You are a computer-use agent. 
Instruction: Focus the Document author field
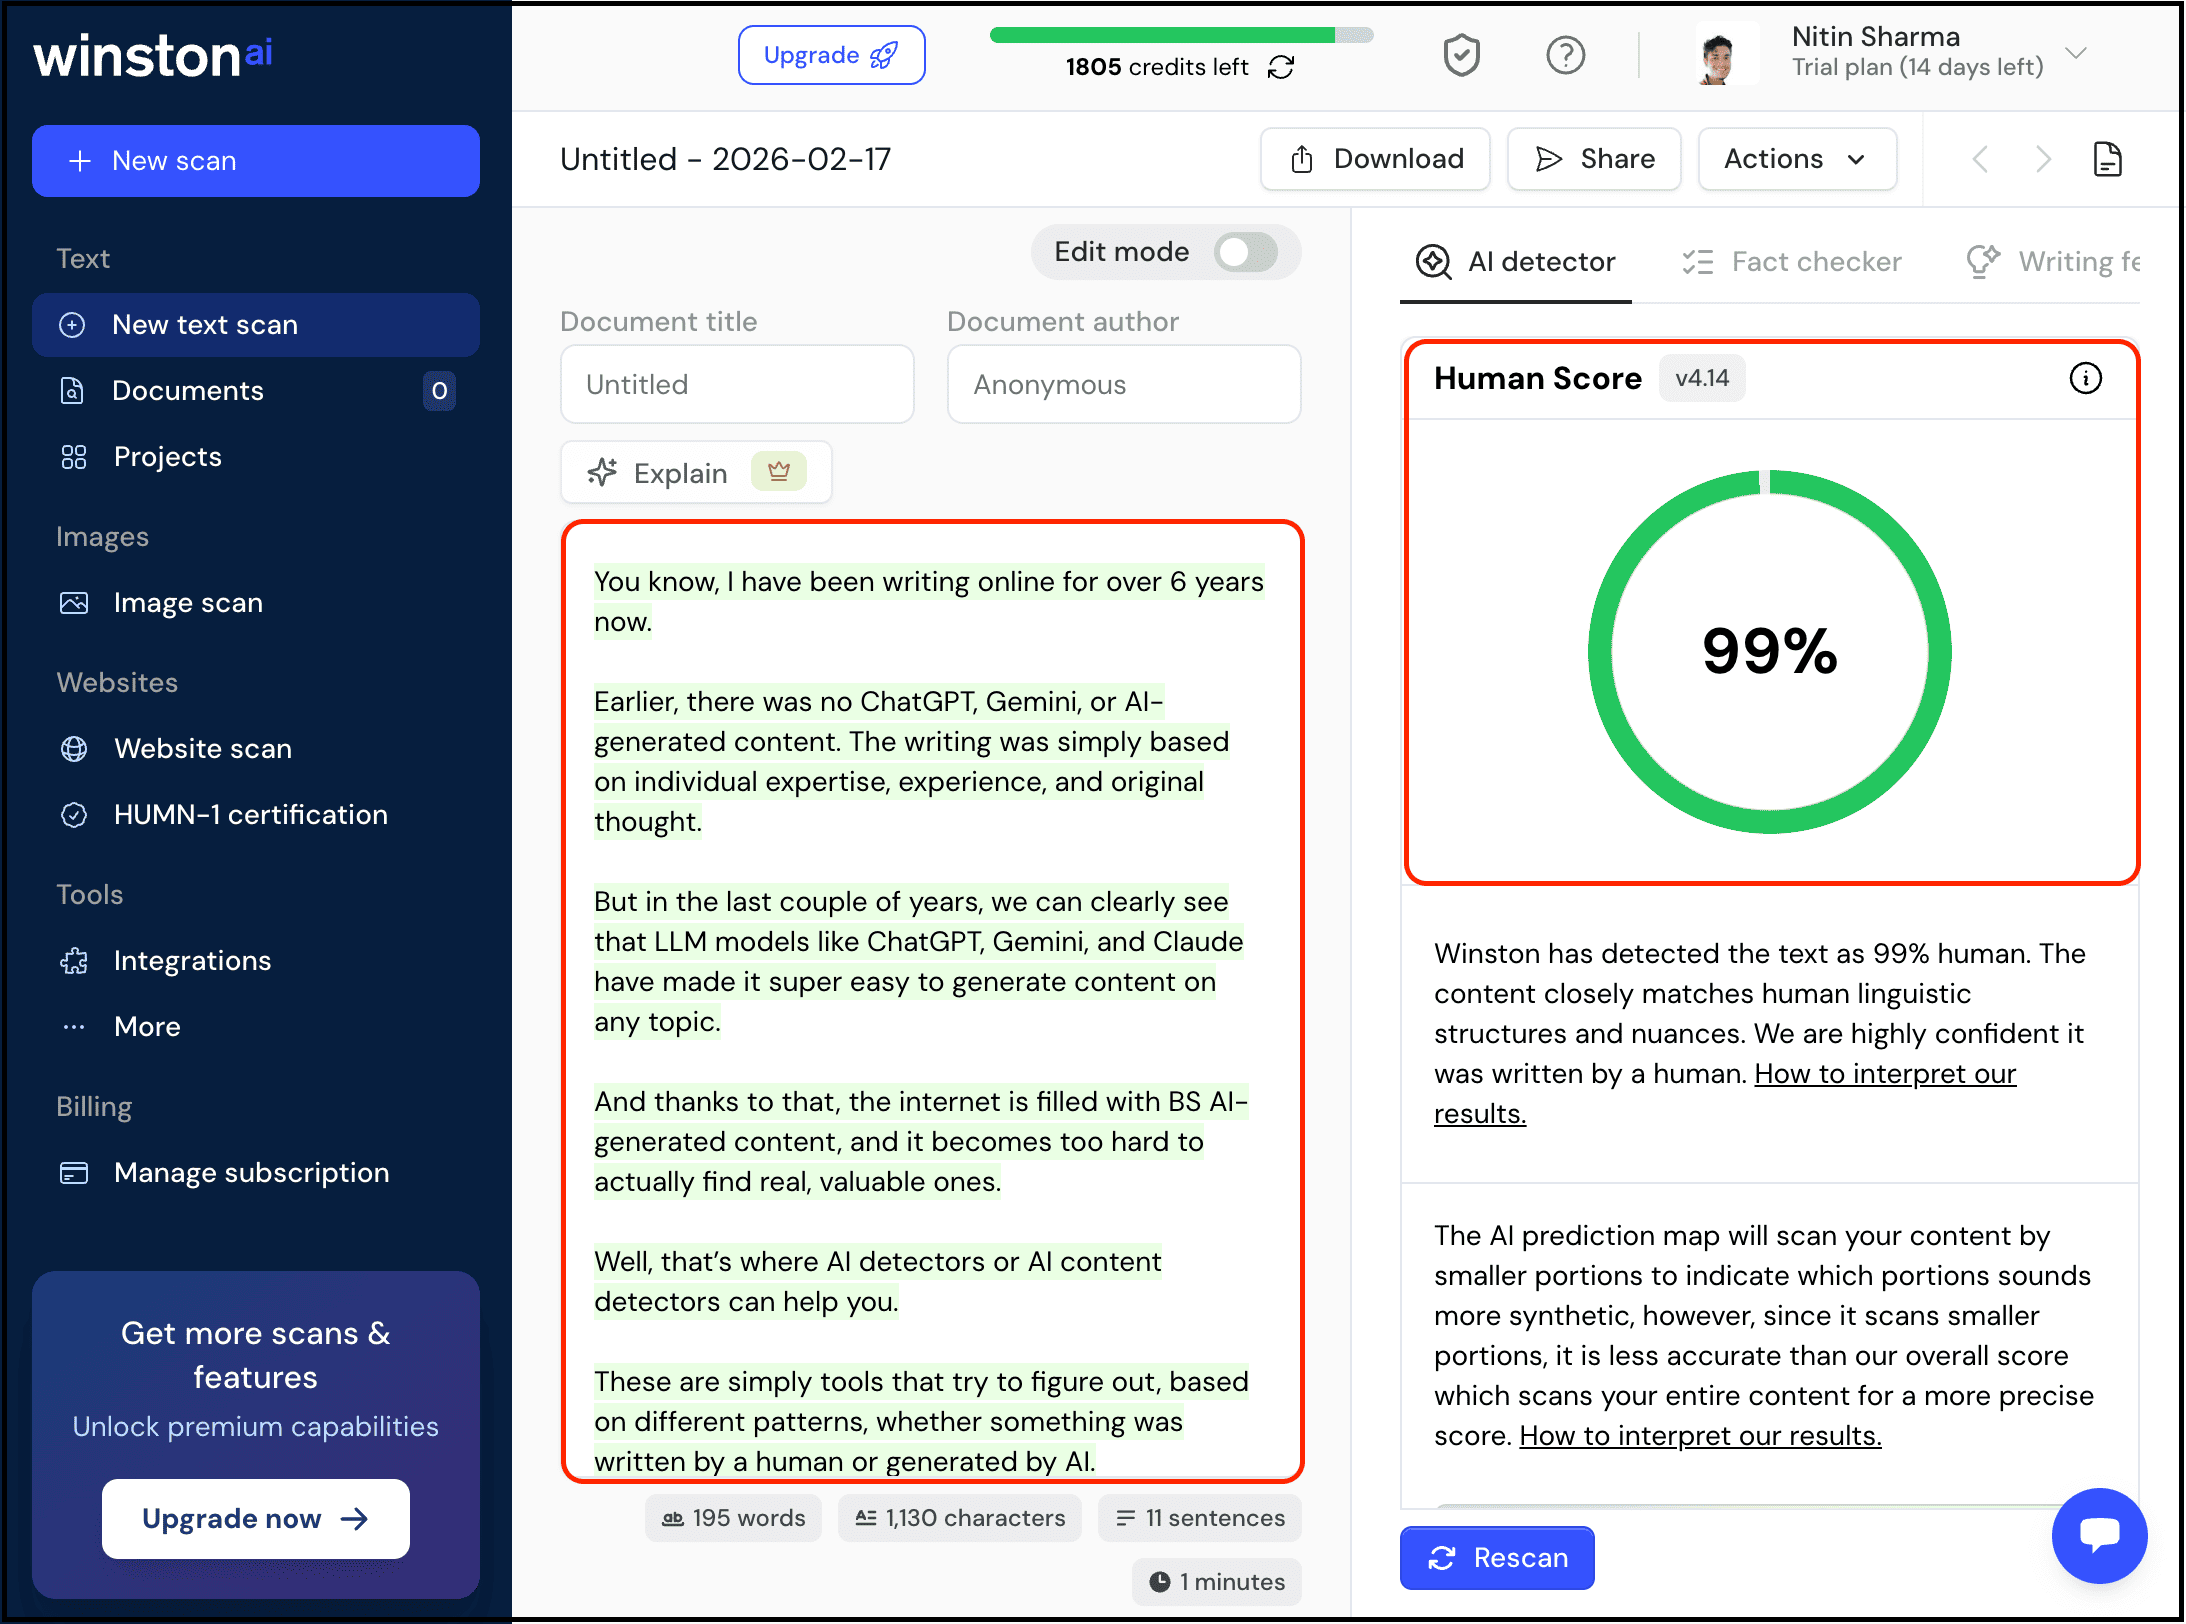coord(1124,385)
